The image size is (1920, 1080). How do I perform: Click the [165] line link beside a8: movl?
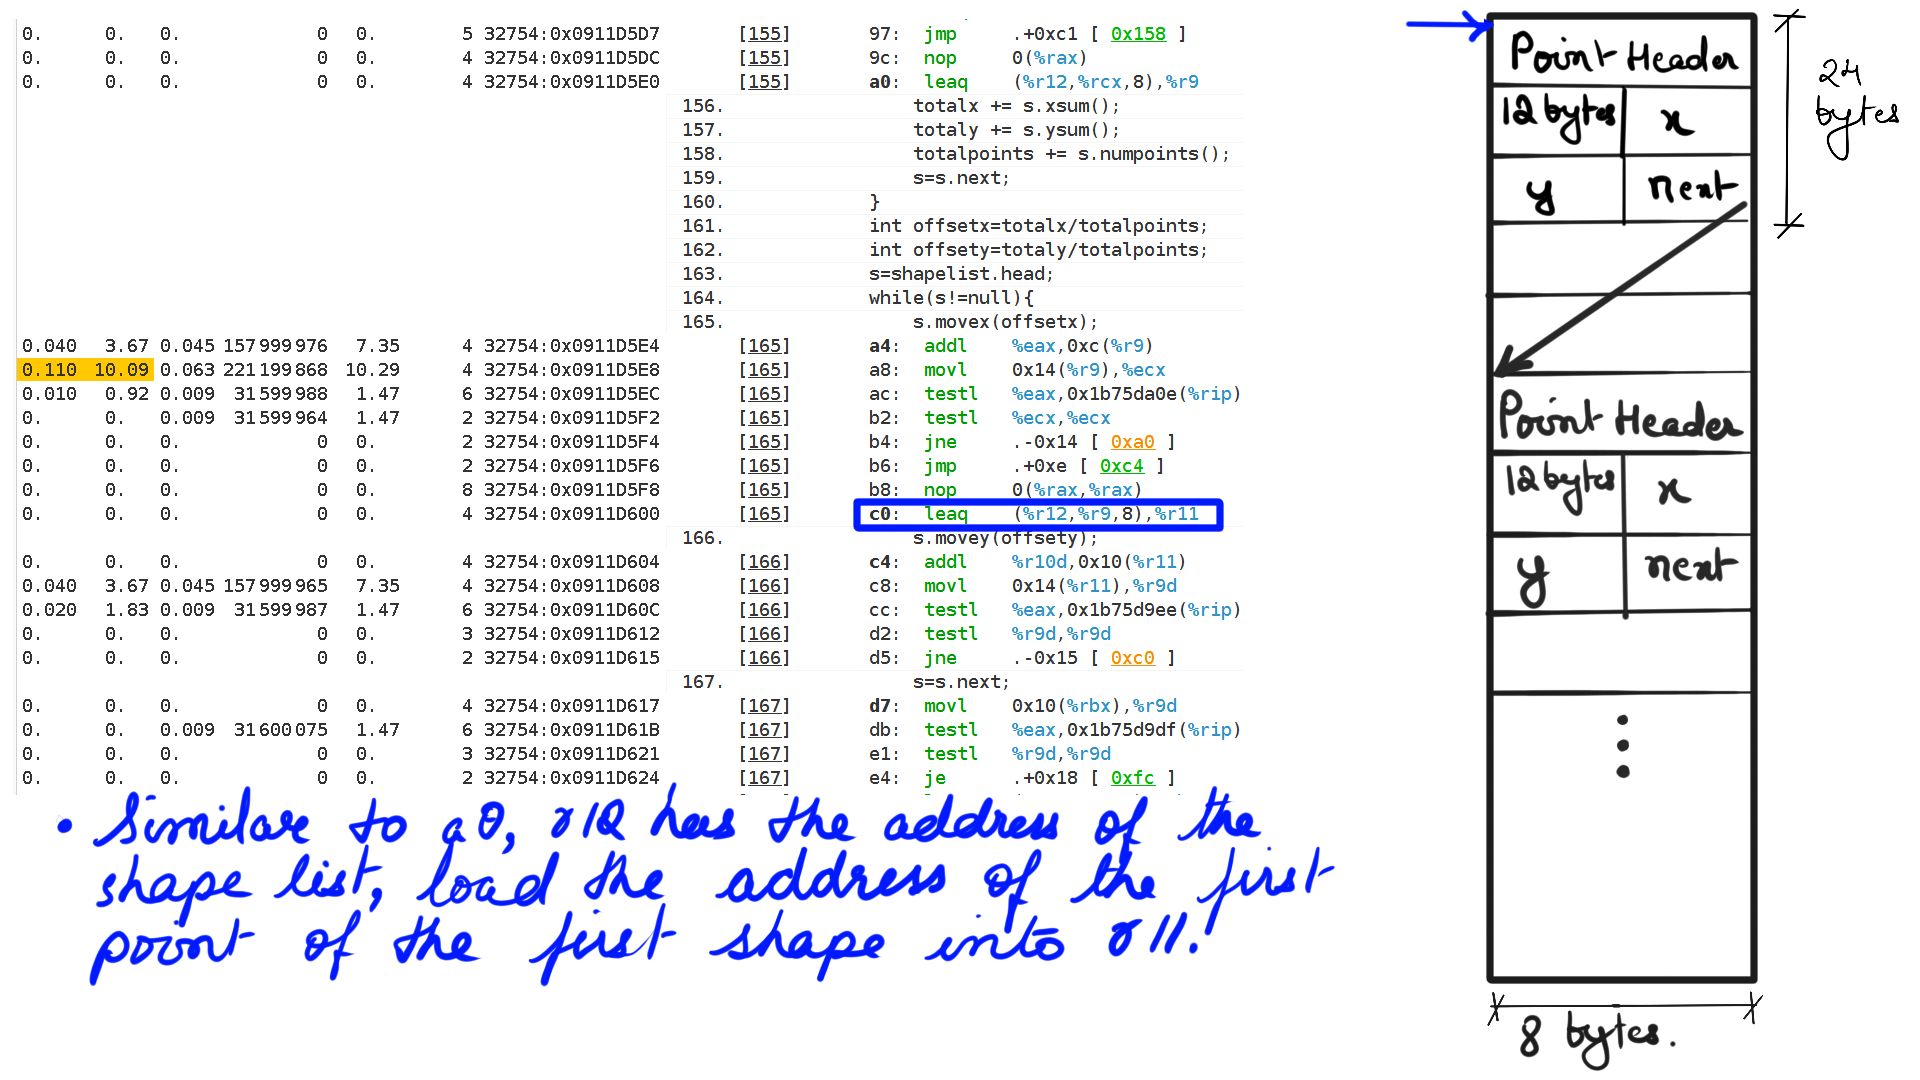[x=764, y=370]
